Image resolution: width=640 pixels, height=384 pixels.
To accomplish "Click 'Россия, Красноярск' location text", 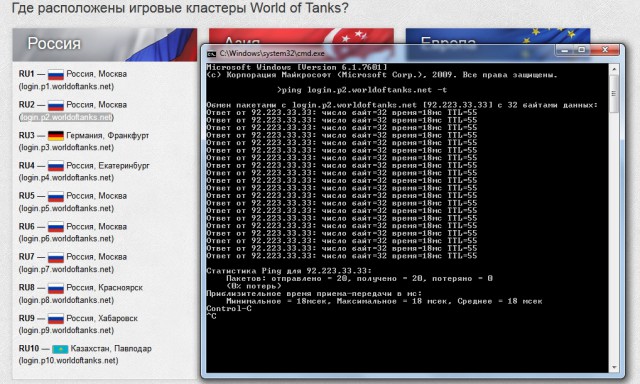I will click(x=104, y=288).
